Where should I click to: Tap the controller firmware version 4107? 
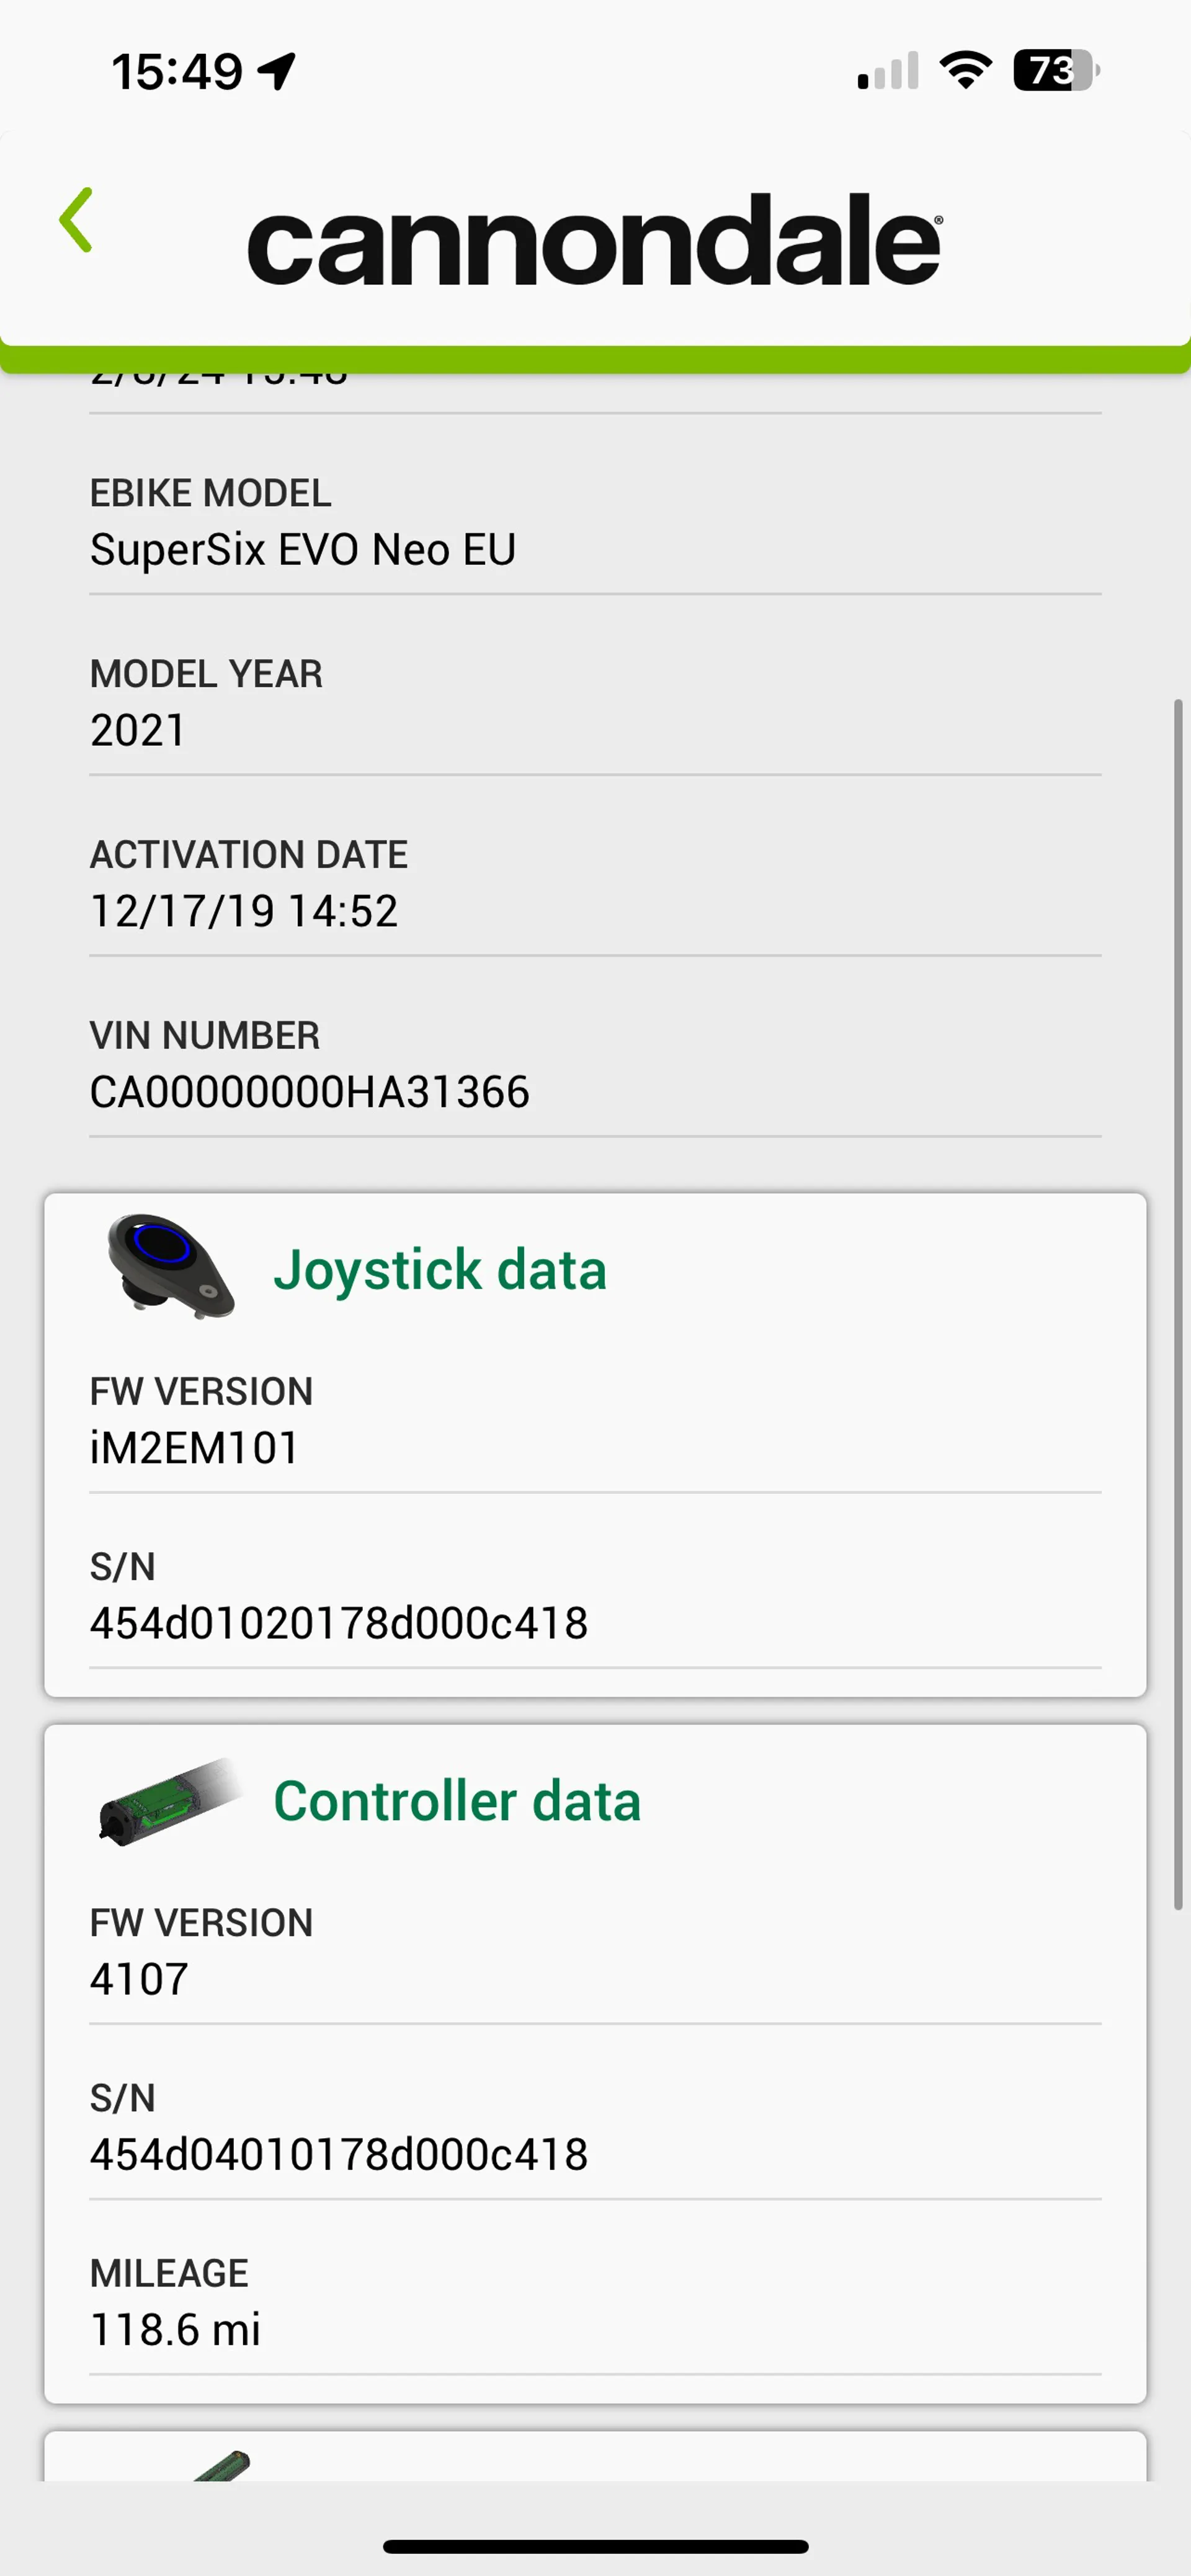click(140, 1979)
